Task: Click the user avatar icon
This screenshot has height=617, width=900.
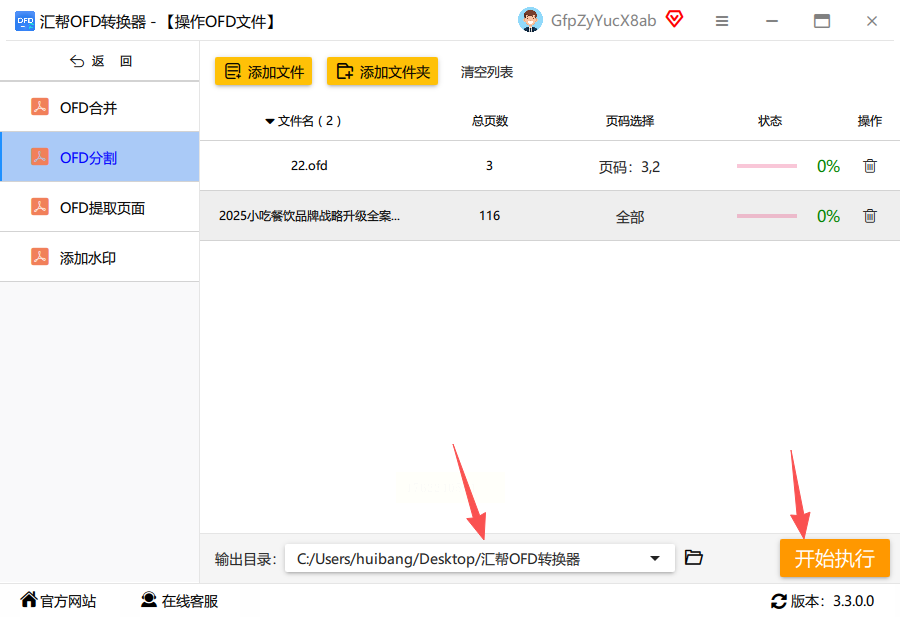Action: tap(530, 20)
